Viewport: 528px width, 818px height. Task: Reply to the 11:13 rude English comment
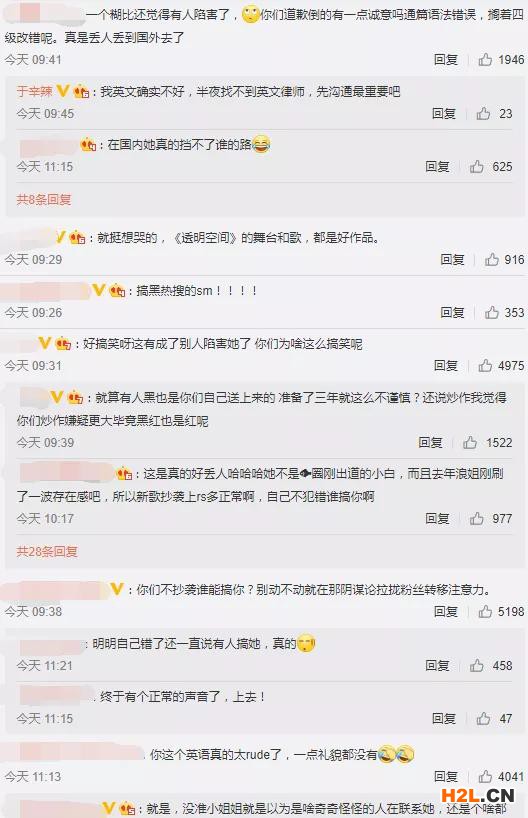tap(446, 776)
